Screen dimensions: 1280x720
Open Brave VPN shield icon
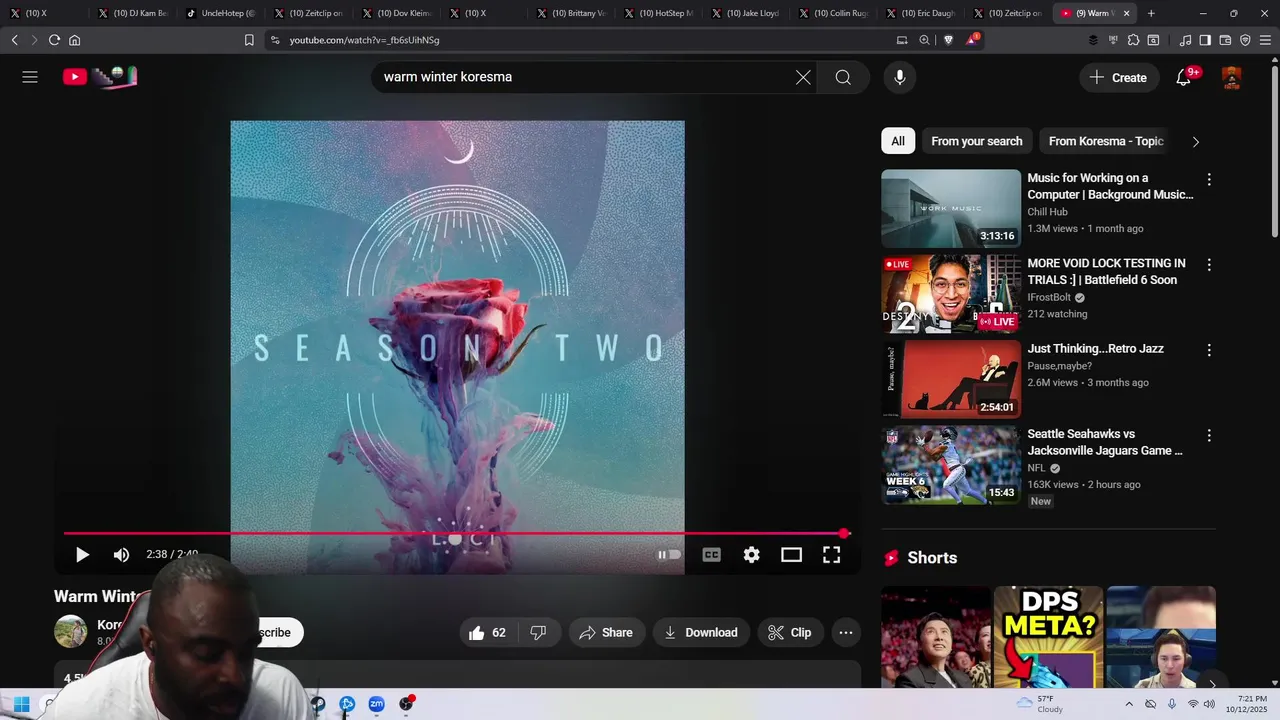(x=1245, y=40)
